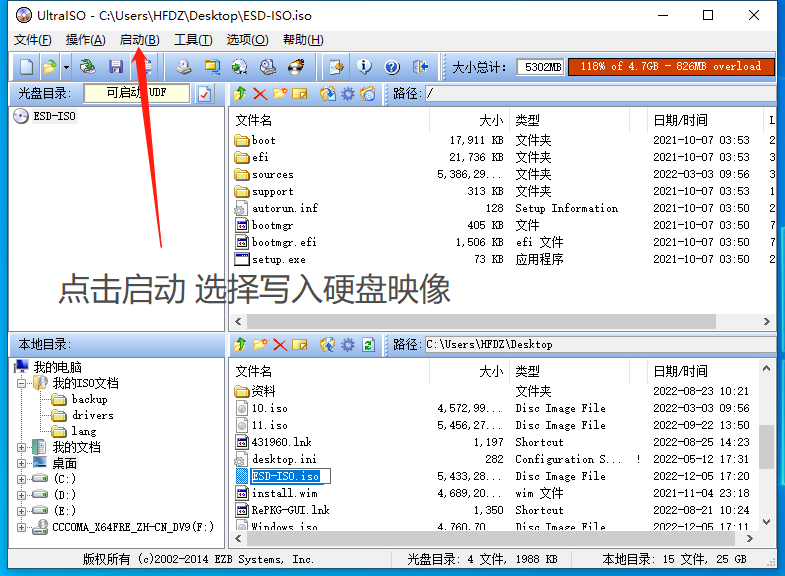Open the 选项(O) menu
This screenshot has height=576, width=785.
(x=247, y=40)
